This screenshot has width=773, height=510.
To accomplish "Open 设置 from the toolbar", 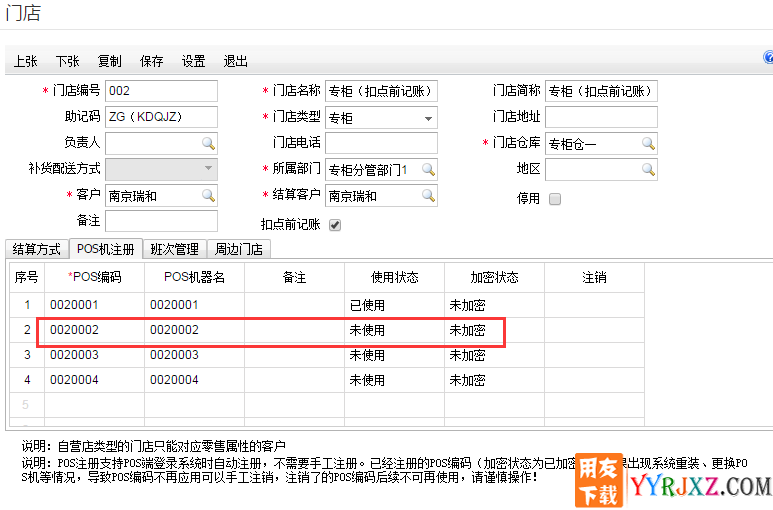I will [x=193, y=61].
